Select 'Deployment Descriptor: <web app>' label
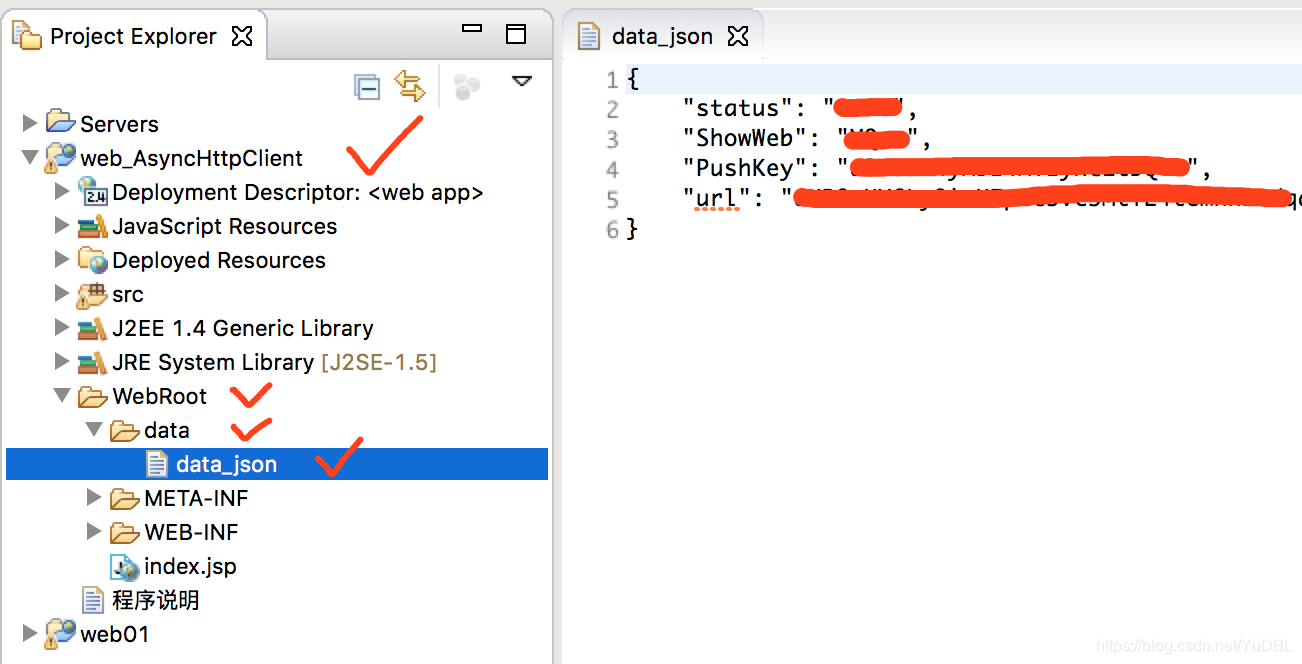 click(x=298, y=192)
